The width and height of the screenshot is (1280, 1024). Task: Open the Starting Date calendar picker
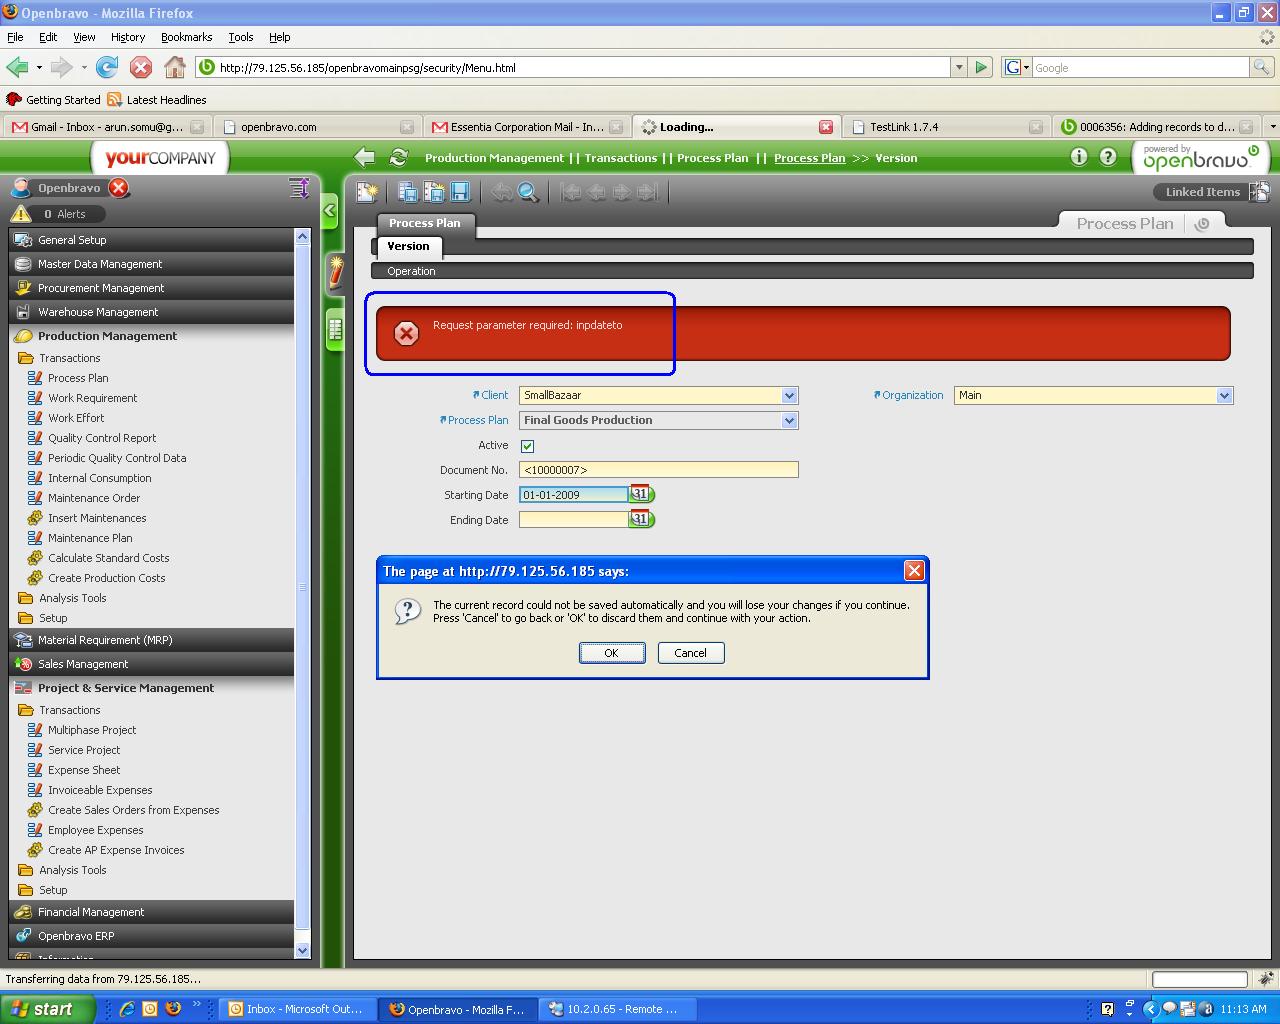pyautogui.click(x=641, y=494)
